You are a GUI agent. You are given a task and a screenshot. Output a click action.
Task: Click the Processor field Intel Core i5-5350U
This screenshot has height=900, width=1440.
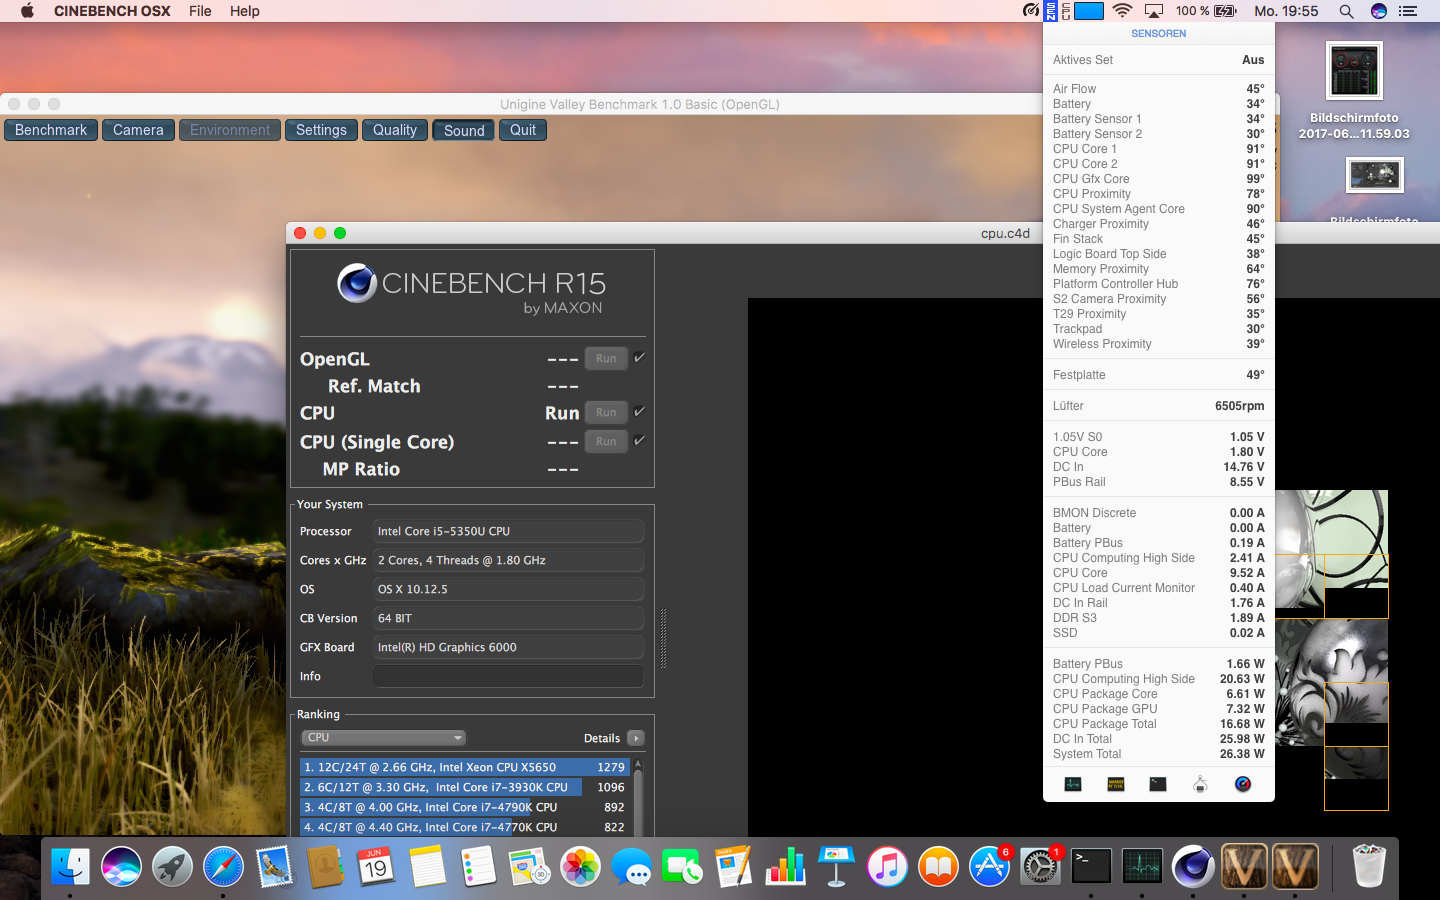pos(508,531)
